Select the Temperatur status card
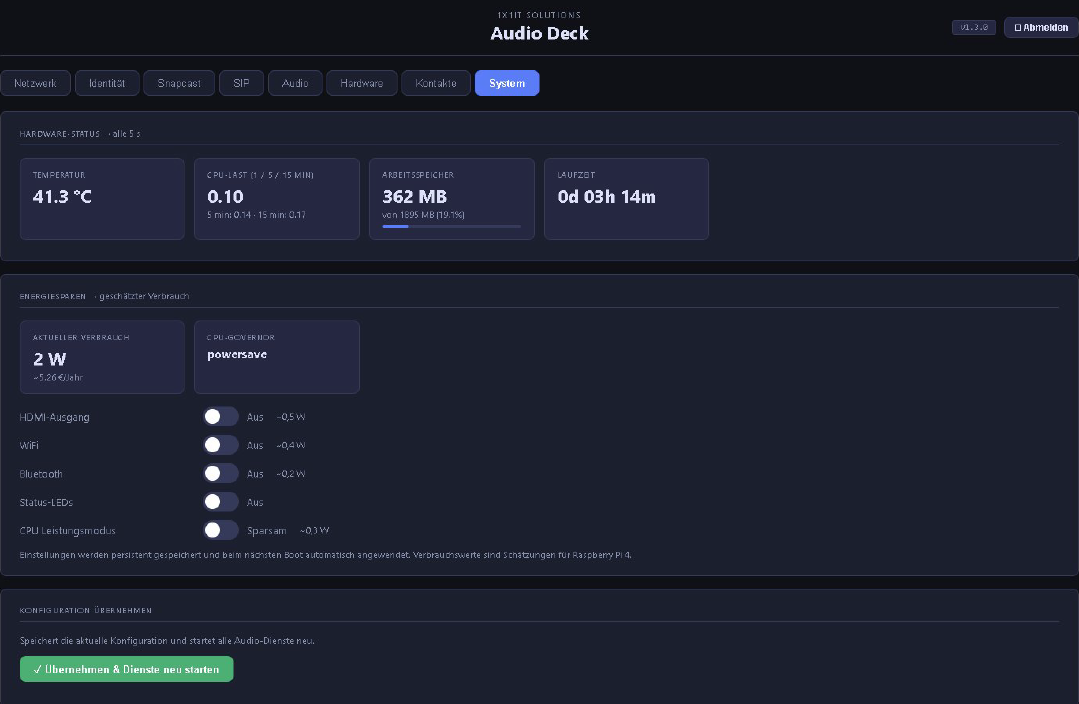 (x=102, y=198)
